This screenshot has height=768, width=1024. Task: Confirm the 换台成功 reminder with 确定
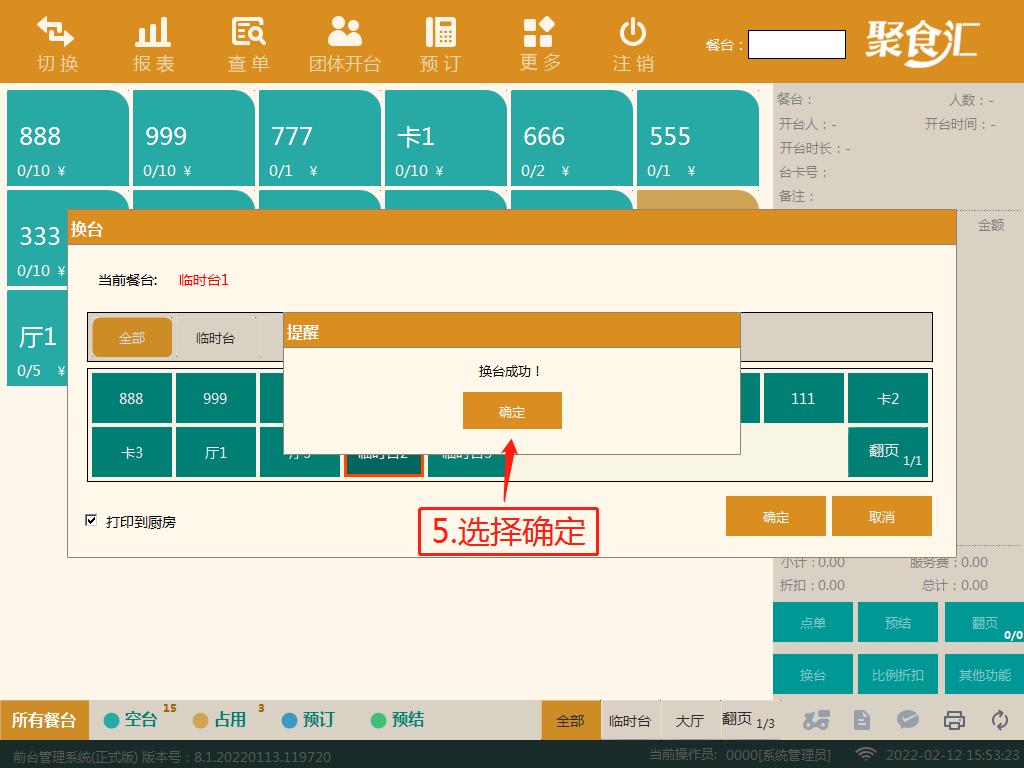(x=512, y=411)
